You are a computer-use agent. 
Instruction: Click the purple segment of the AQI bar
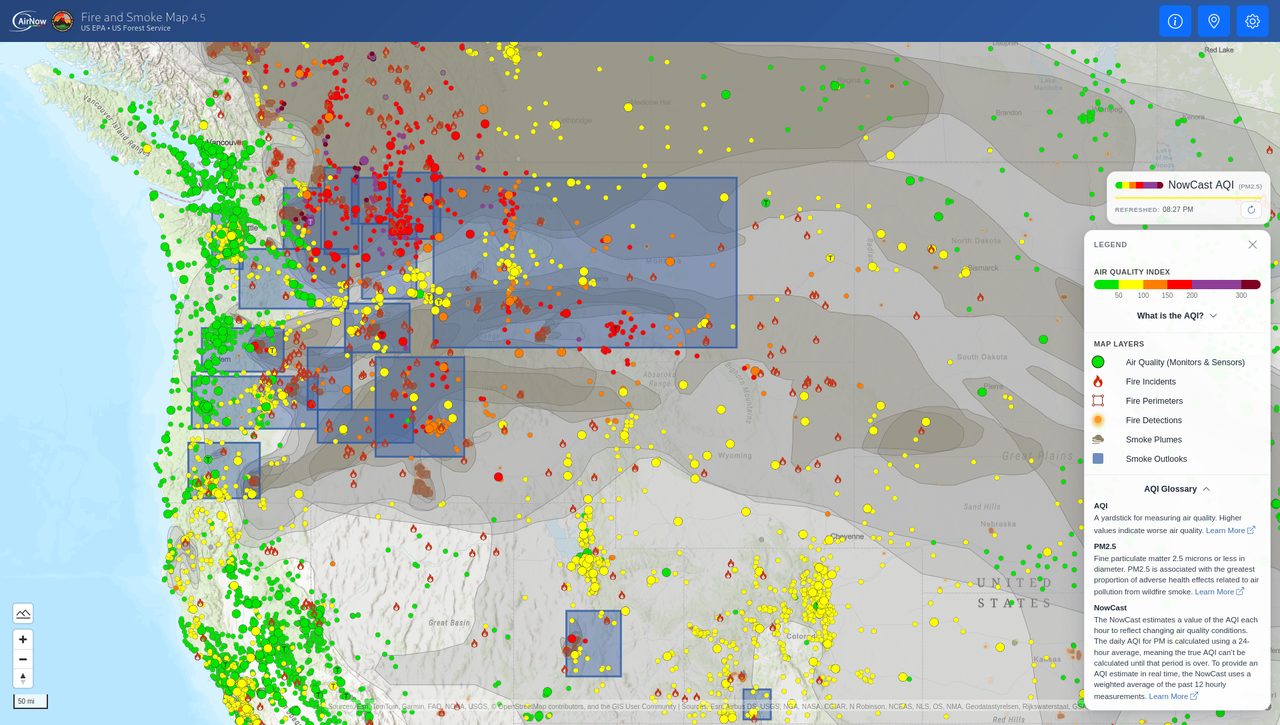[1216, 284]
